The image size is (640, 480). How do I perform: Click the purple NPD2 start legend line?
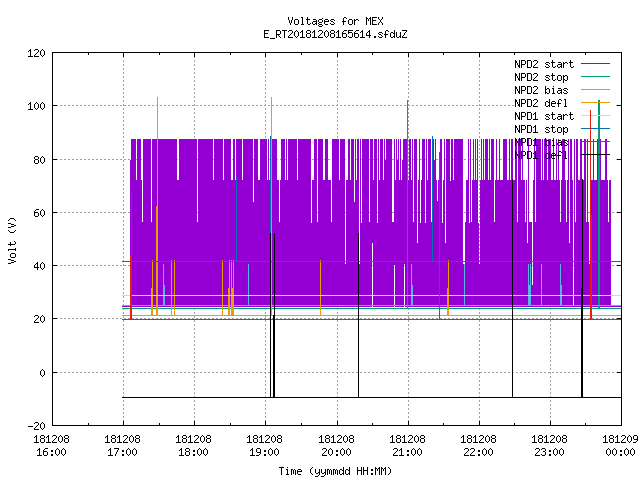click(596, 64)
